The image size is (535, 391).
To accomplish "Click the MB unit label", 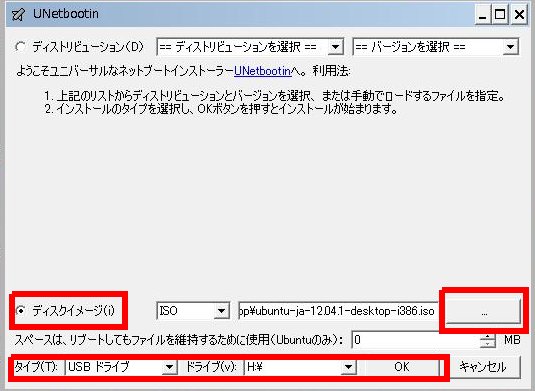I will [512, 340].
